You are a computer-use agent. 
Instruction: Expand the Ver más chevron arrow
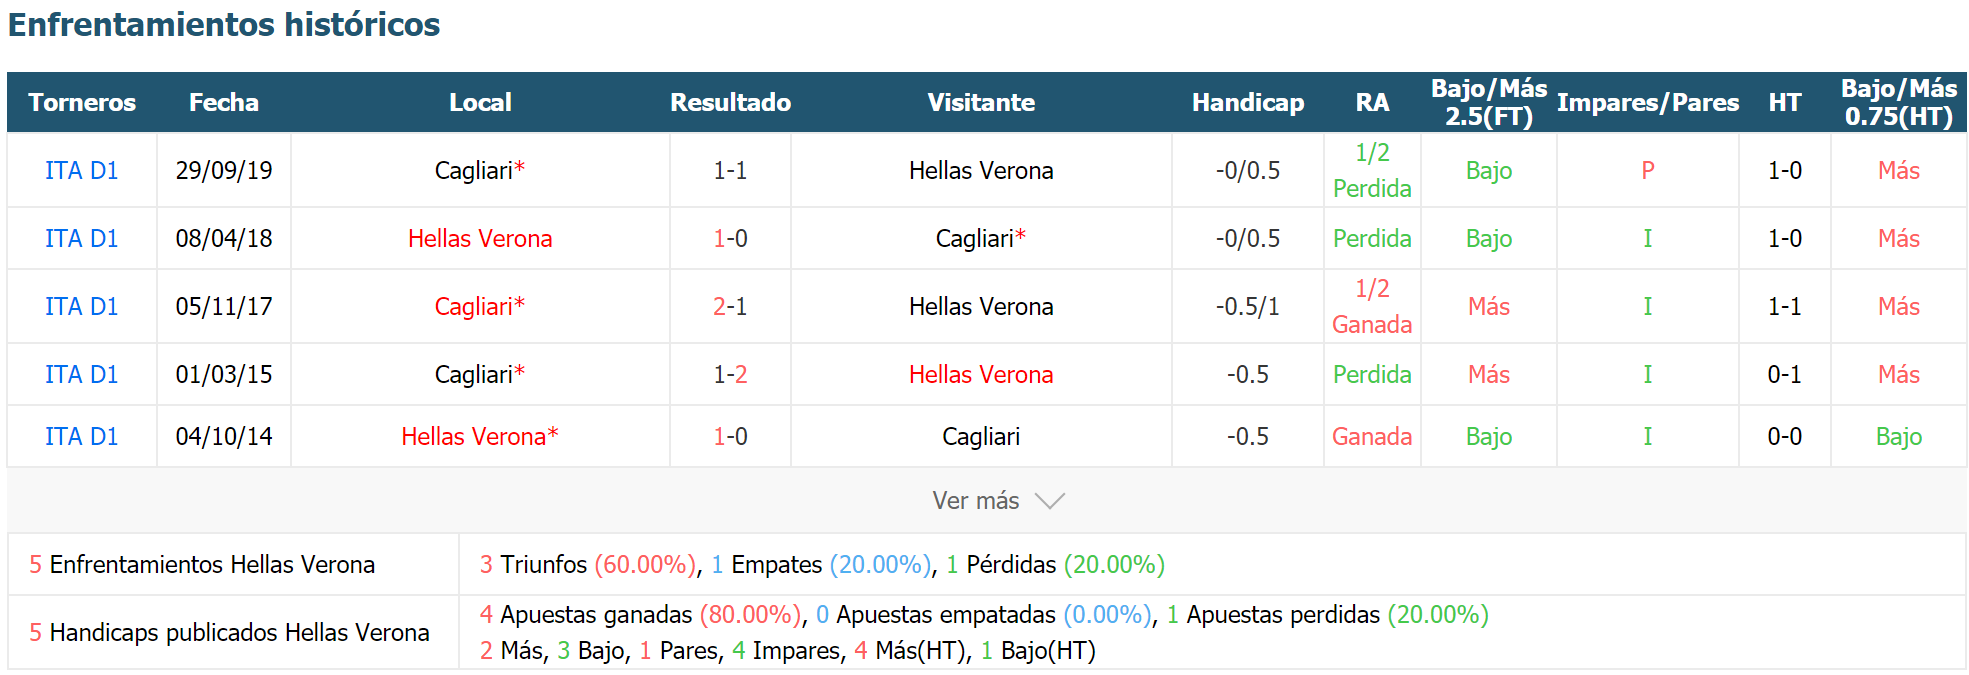(x=1049, y=501)
